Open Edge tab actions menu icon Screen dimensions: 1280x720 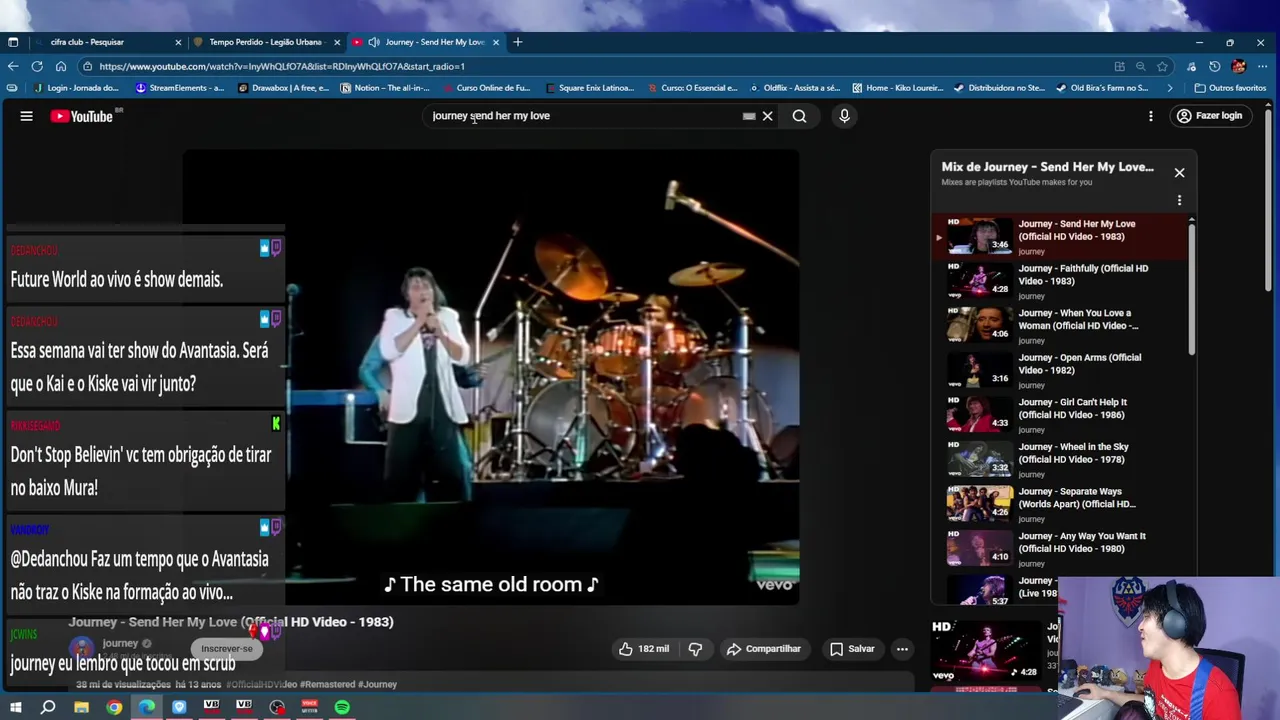point(13,42)
